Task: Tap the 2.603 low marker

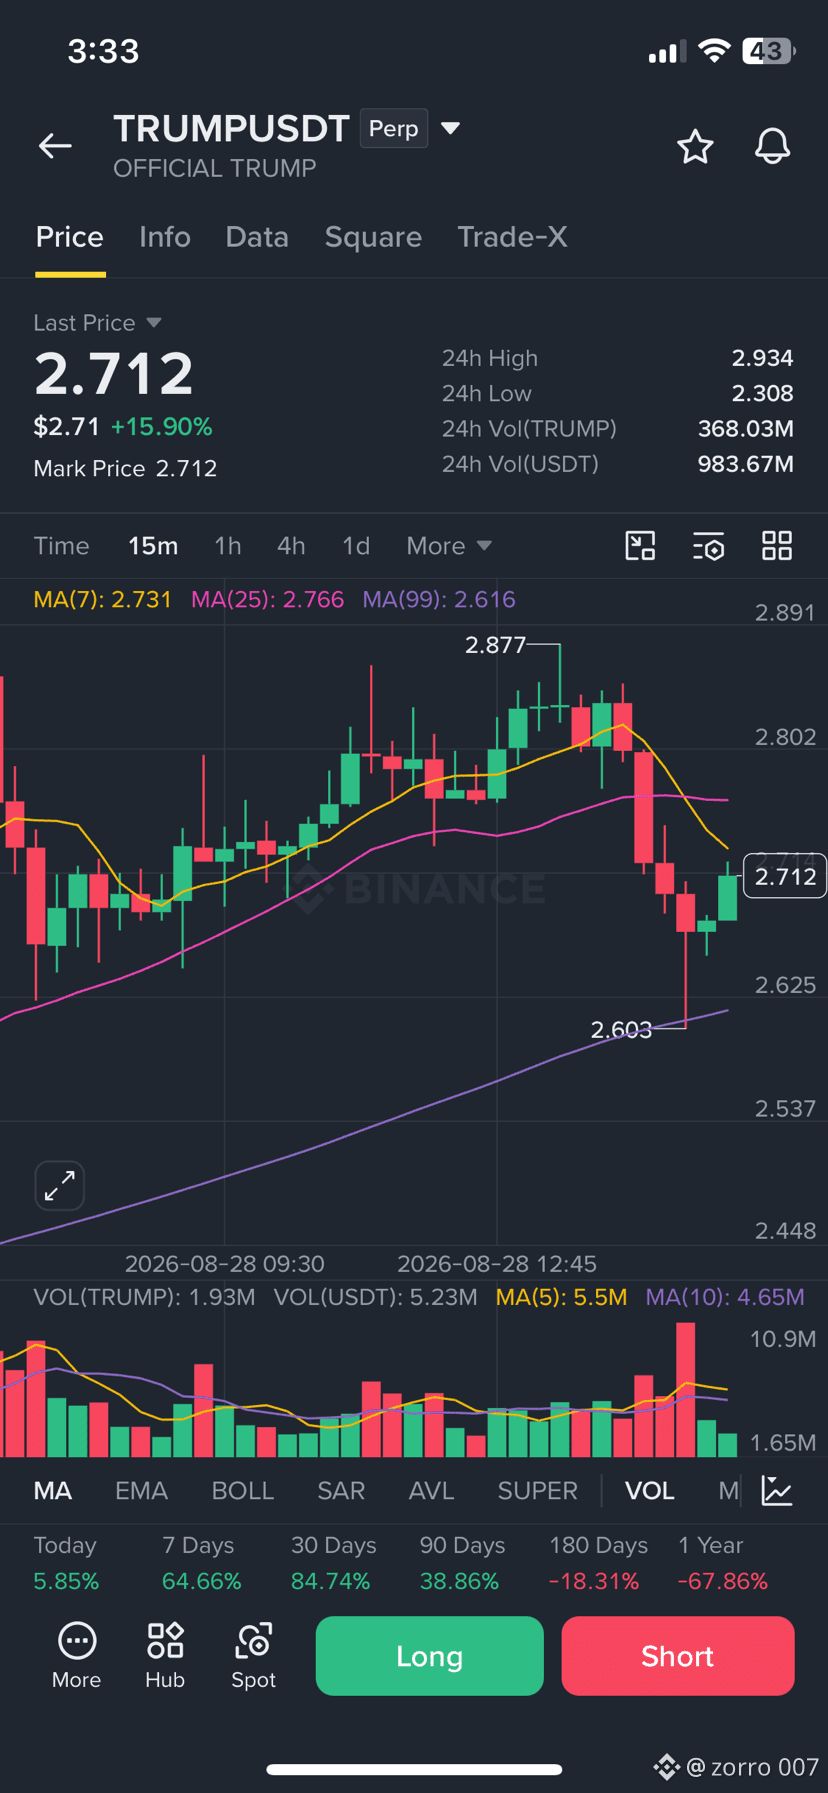Action: [x=621, y=1030]
